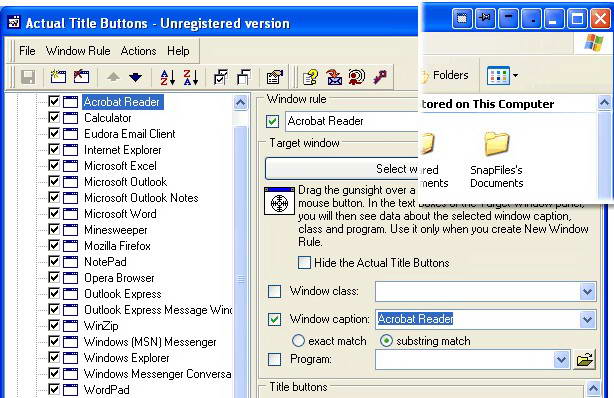Toggle the Window rule enabled checkbox
614x398 pixels.
[x=273, y=121]
